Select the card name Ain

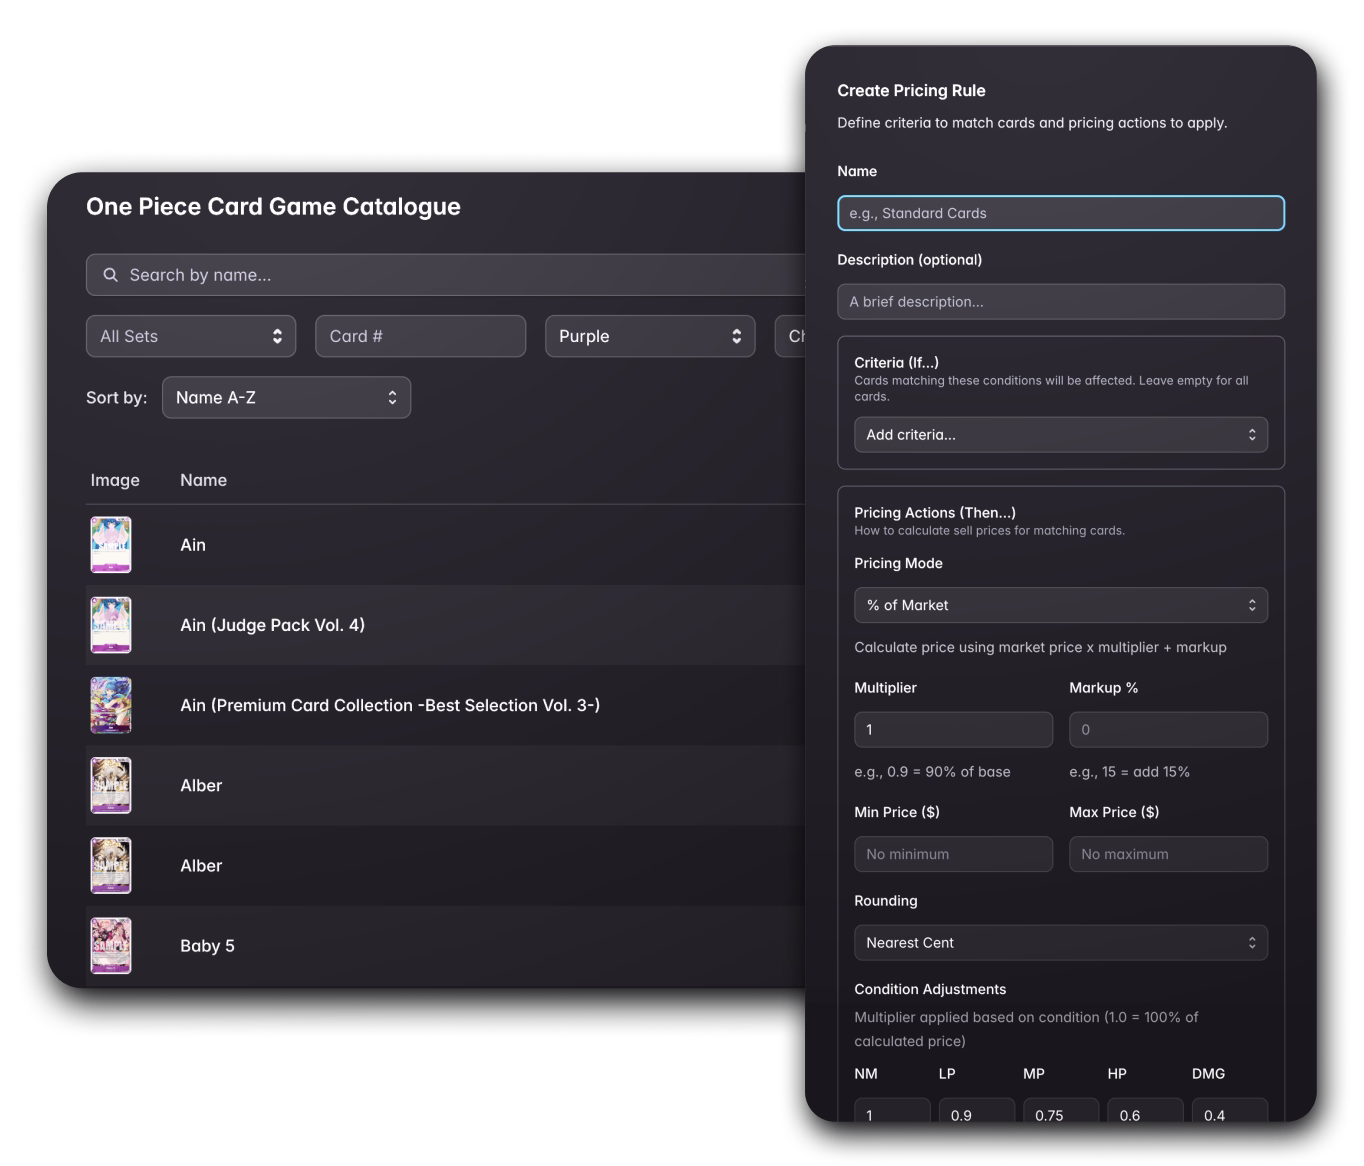coord(193,545)
